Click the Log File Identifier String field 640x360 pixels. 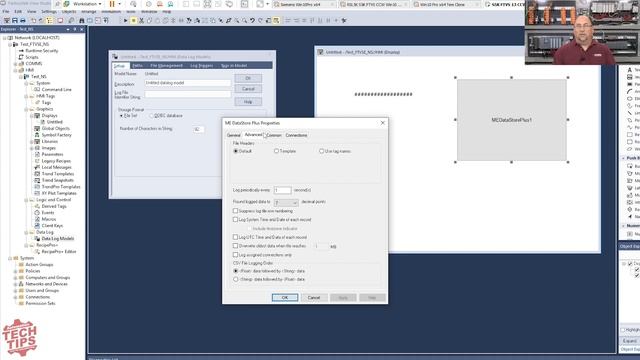pyautogui.click(x=188, y=94)
